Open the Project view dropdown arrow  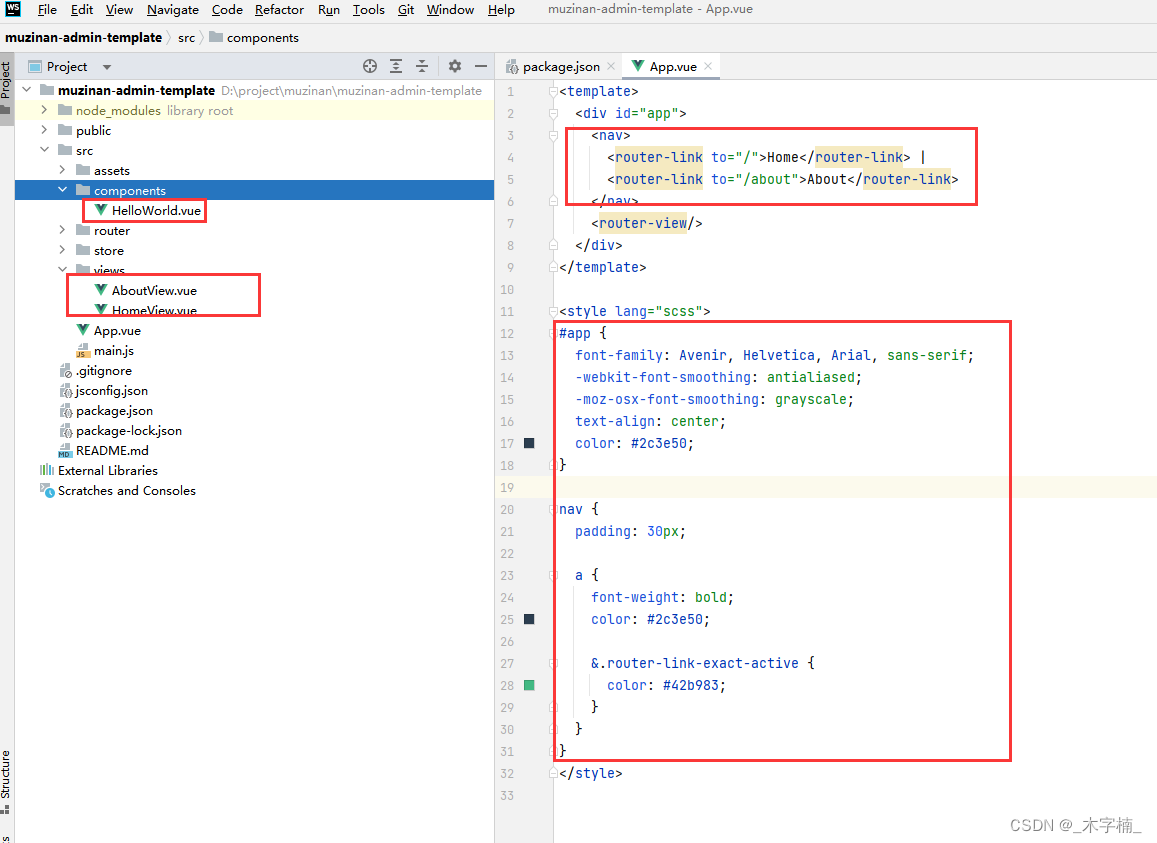point(107,67)
